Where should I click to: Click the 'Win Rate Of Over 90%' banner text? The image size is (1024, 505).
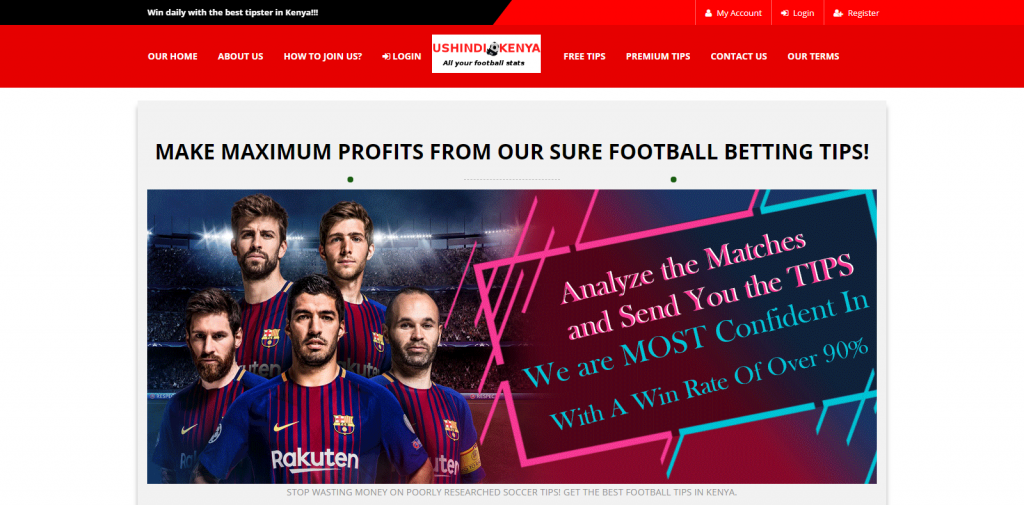(x=709, y=385)
